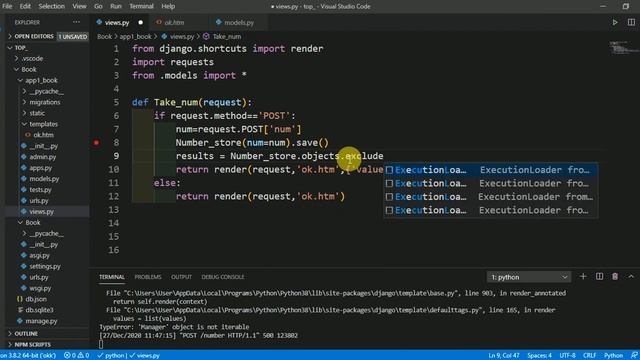The image size is (640, 360).
Task: Open models.py in the file tree
Action: click(44, 179)
